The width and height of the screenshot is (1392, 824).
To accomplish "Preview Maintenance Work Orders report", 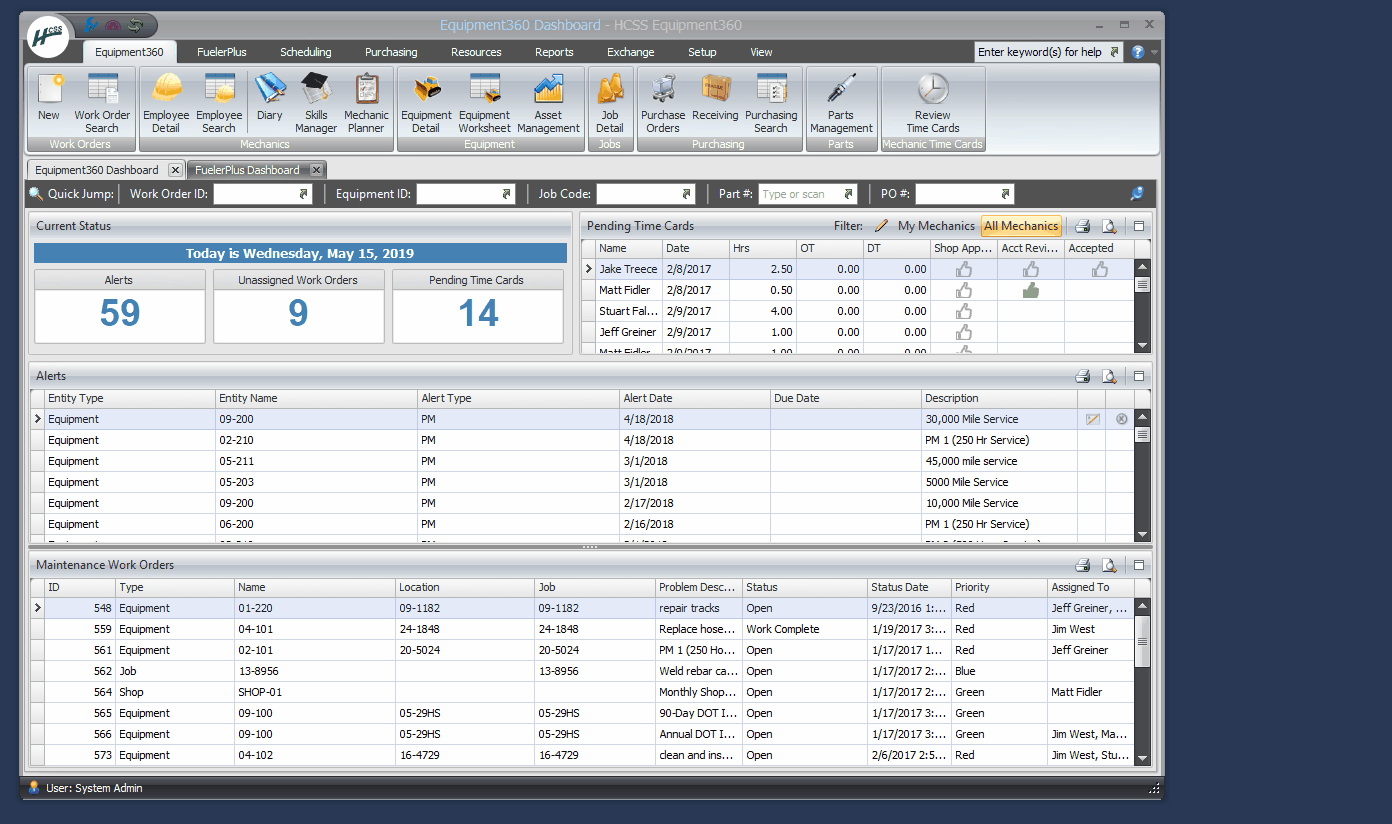I will 1109,565.
